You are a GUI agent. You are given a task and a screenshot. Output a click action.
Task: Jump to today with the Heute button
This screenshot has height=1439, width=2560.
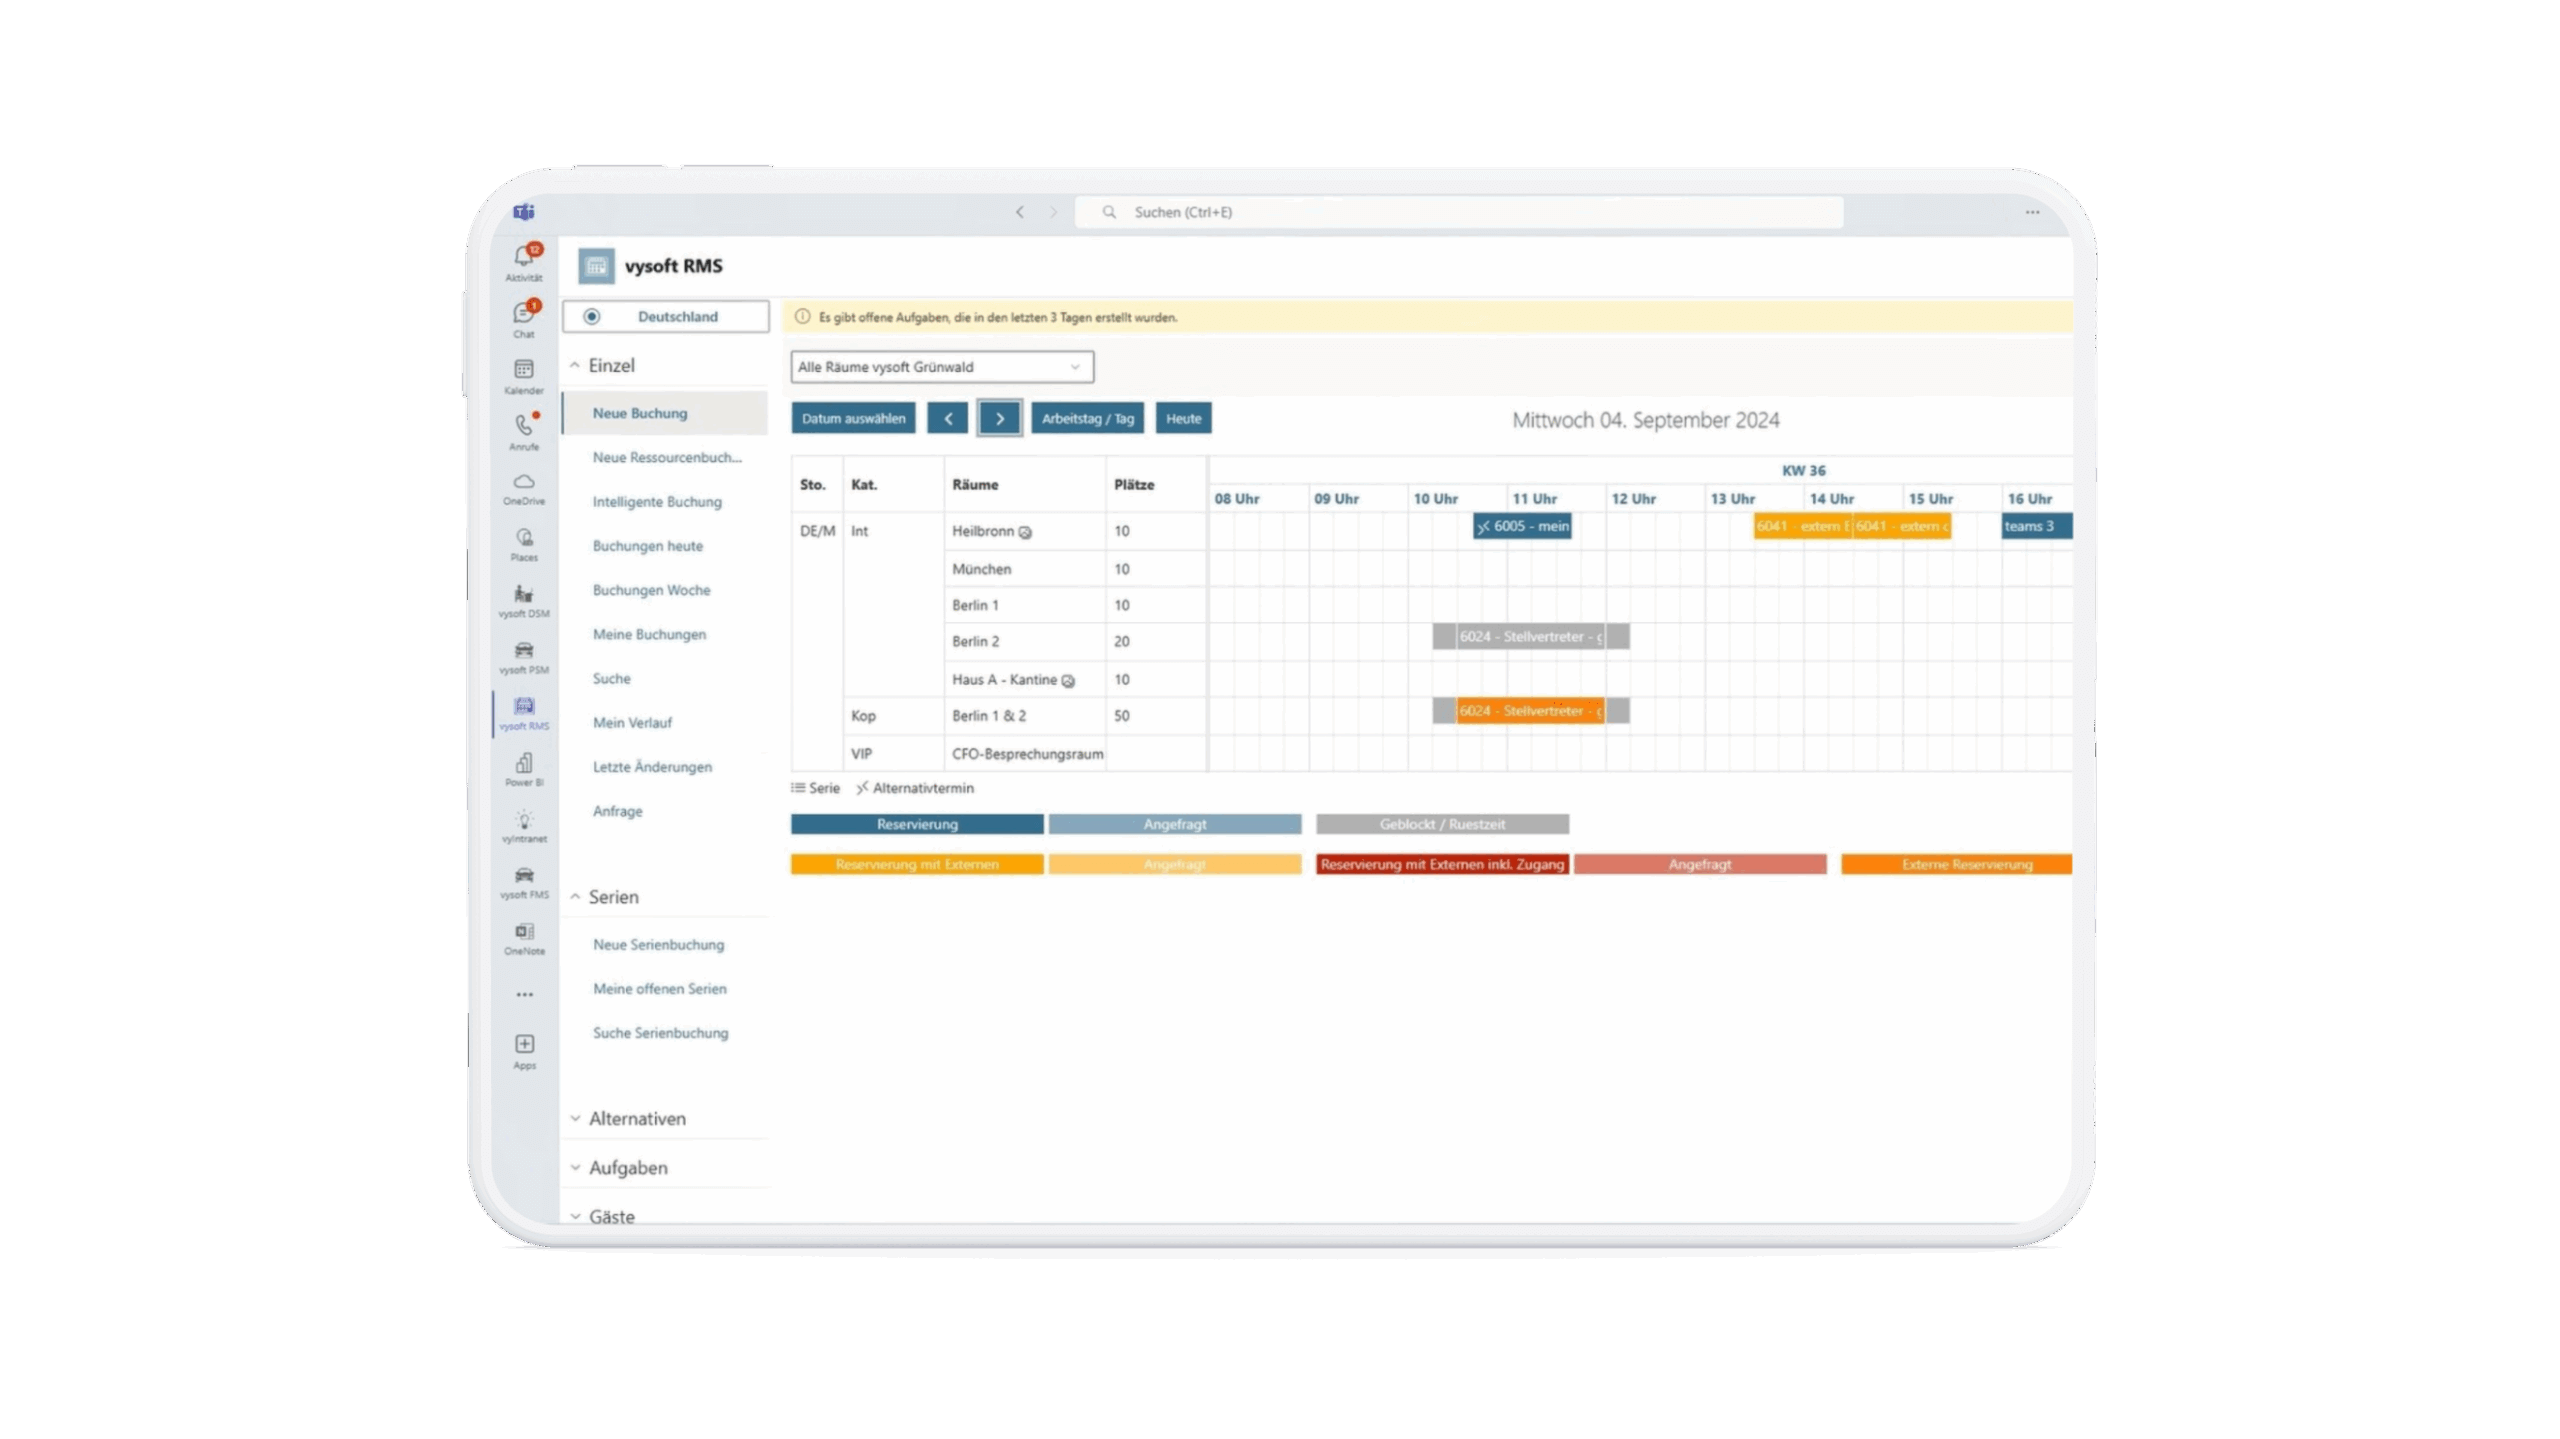(1183, 418)
